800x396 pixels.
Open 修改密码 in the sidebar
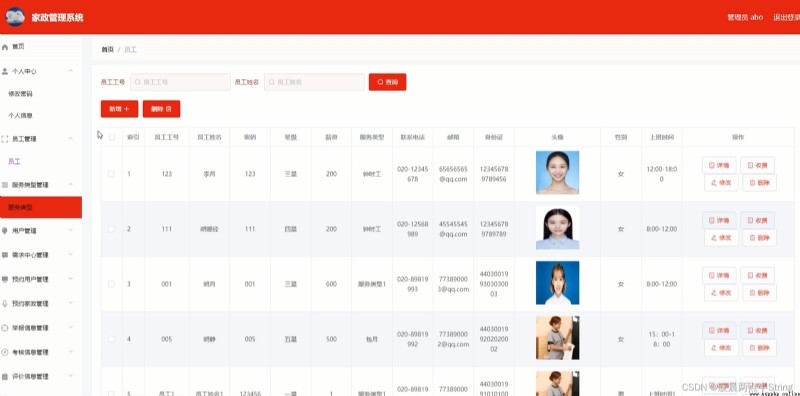[20, 94]
